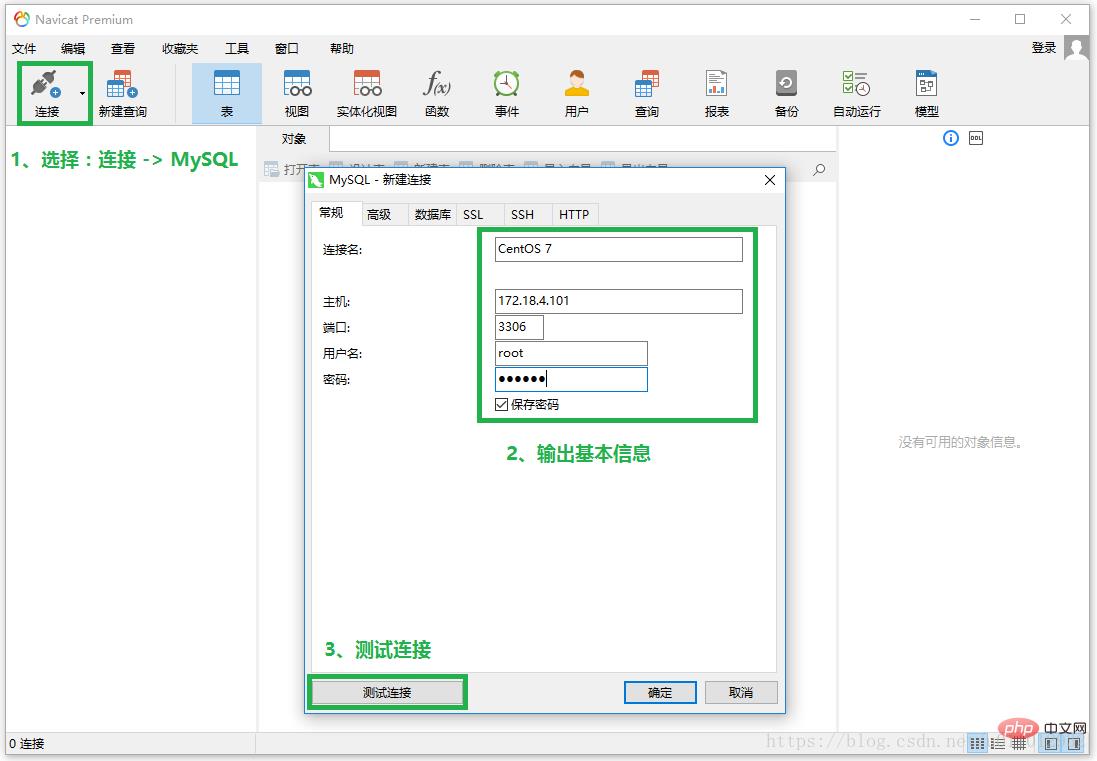Switch to the 高级 (Advanced) tab
The image size is (1097, 761).
379,214
